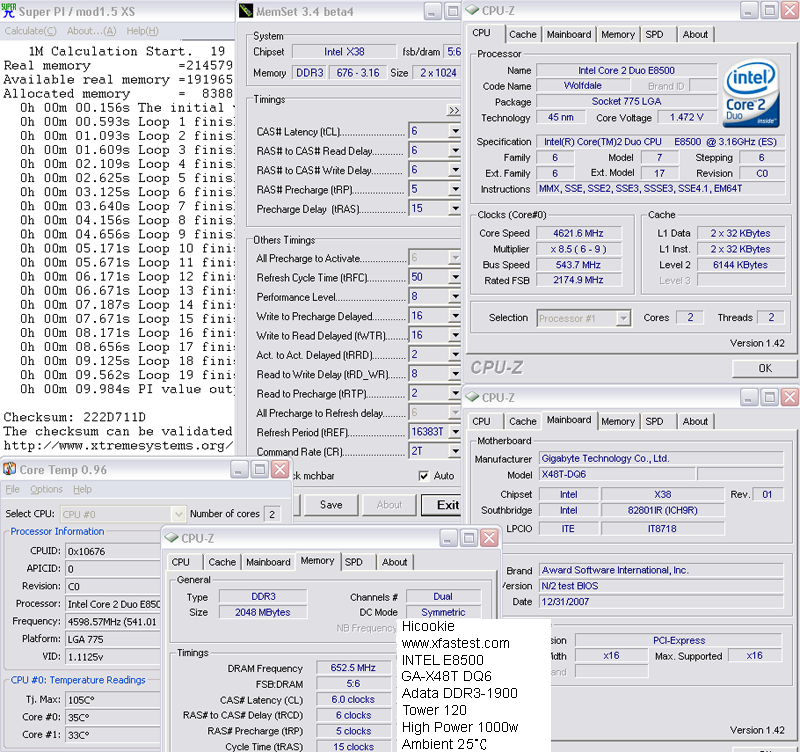This screenshot has height=752, width=800.
Task: Click the CPU-Z Mainboard window title icon
Action: [x=472, y=396]
